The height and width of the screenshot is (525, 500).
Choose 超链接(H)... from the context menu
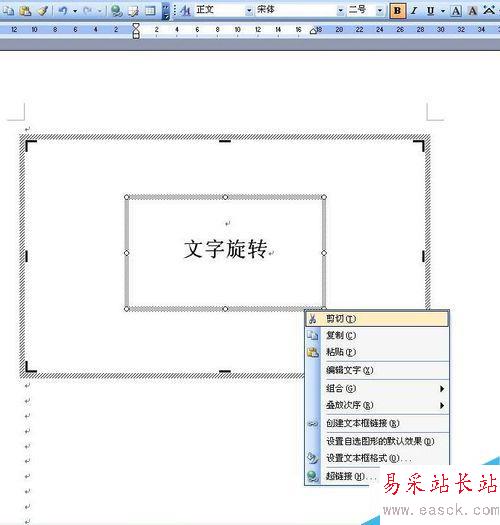(343, 476)
